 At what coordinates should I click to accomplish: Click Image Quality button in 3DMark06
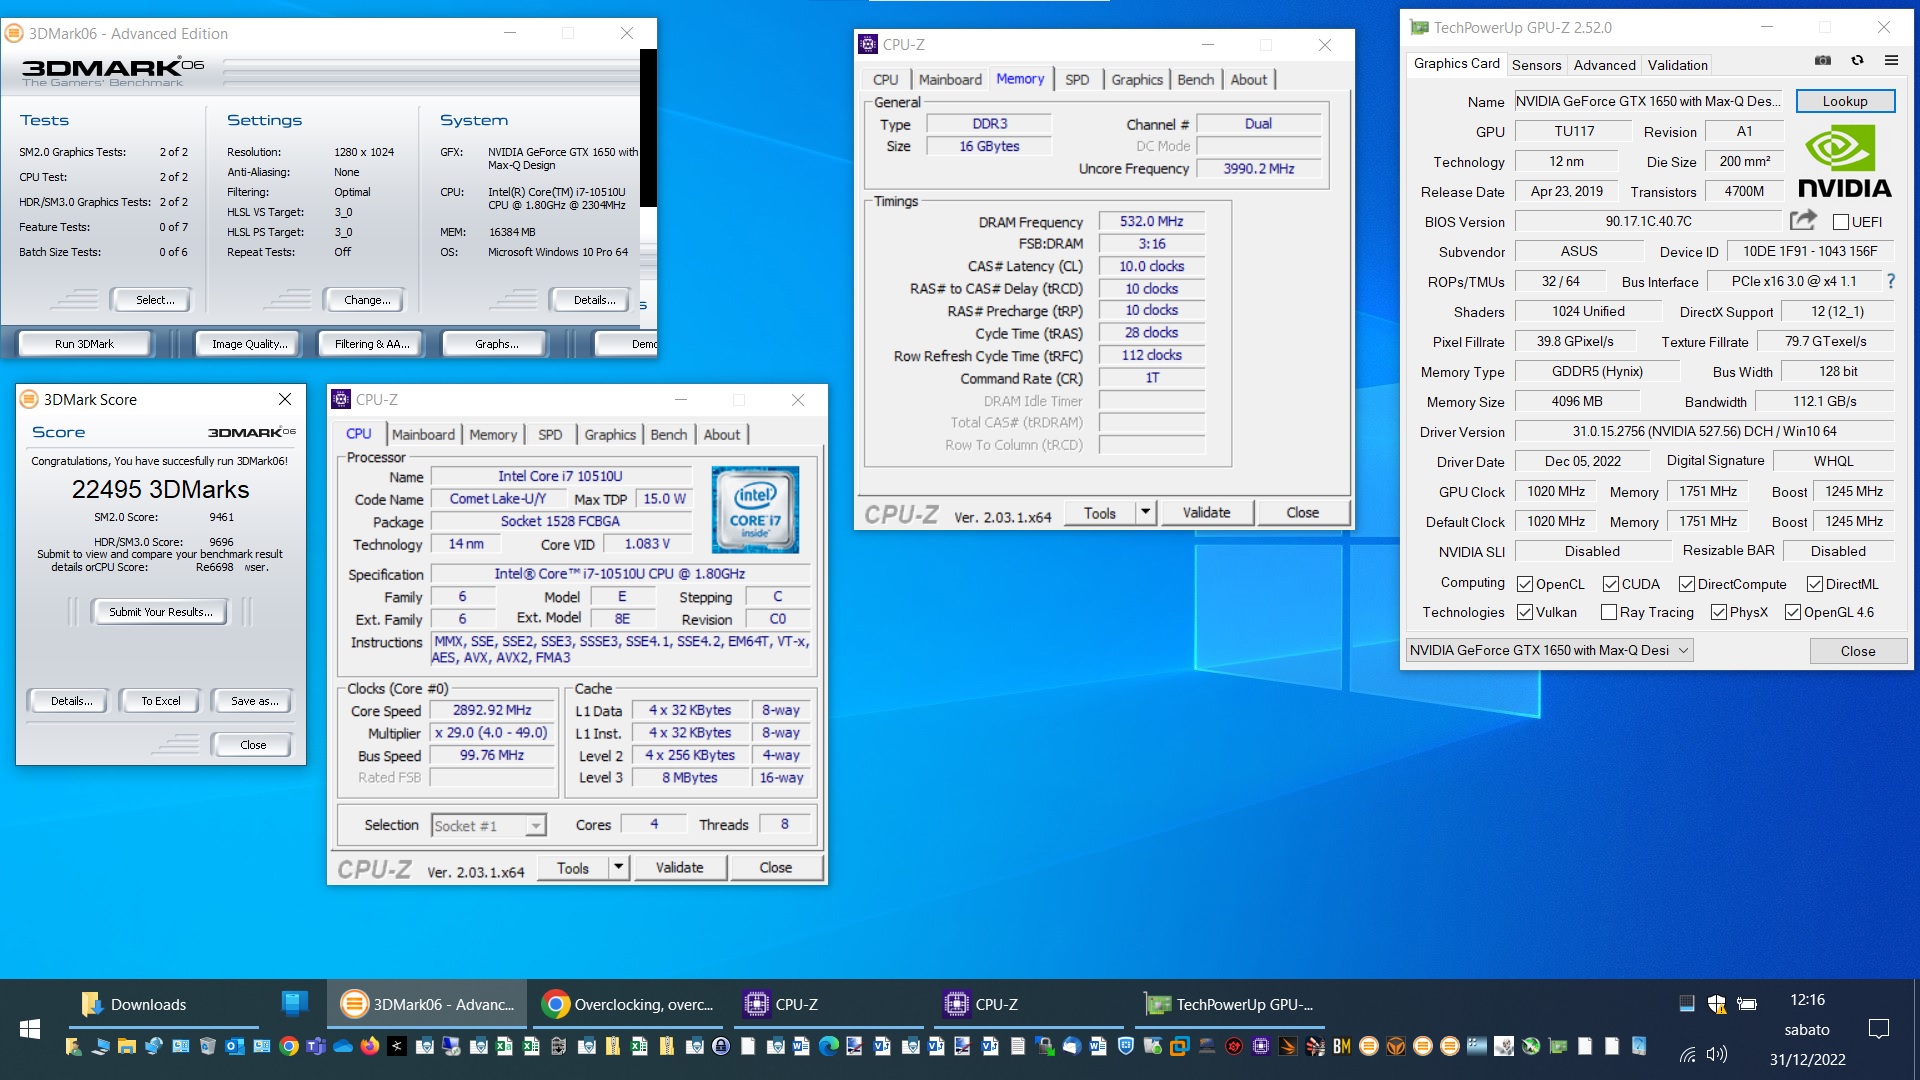point(249,344)
